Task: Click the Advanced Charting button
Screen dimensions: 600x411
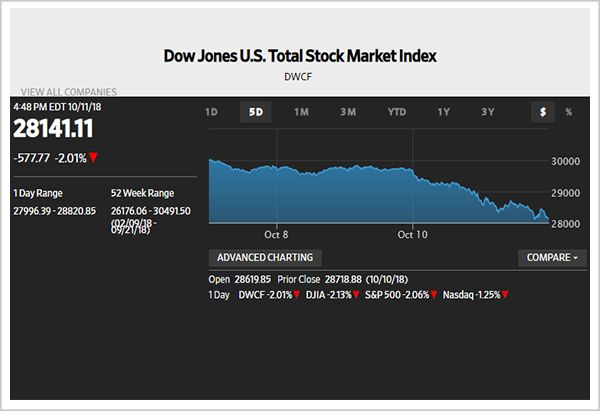Action: point(265,257)
